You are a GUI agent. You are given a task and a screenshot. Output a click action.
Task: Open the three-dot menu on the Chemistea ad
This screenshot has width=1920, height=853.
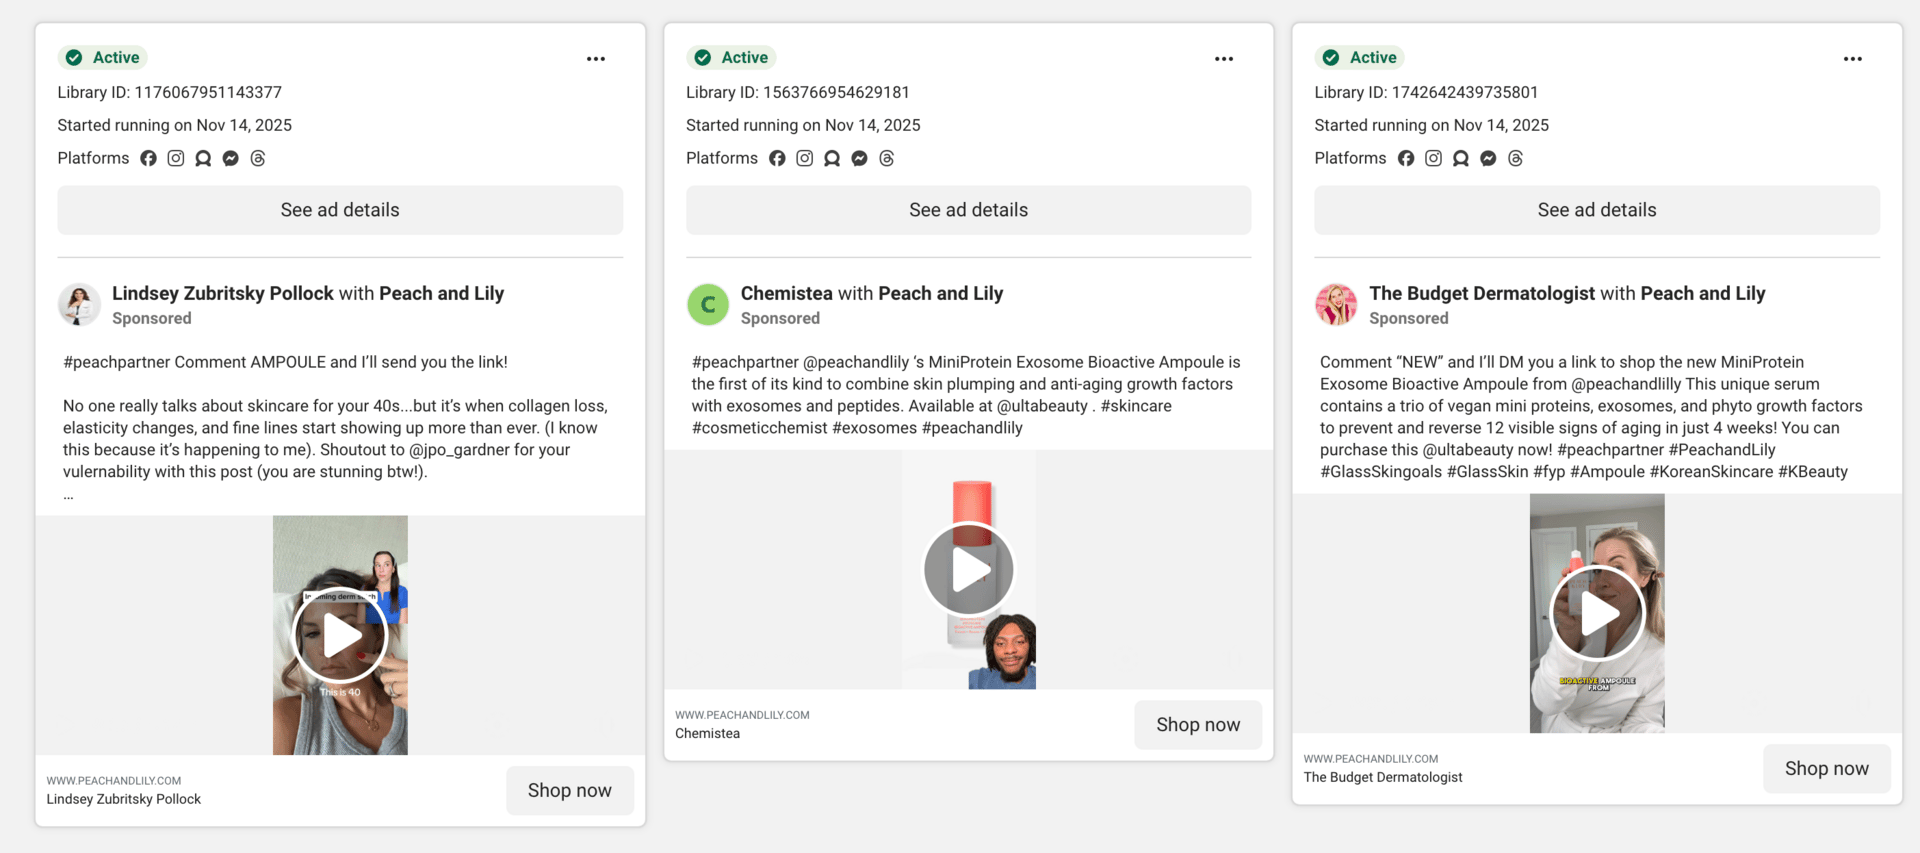click(1224, 59)
